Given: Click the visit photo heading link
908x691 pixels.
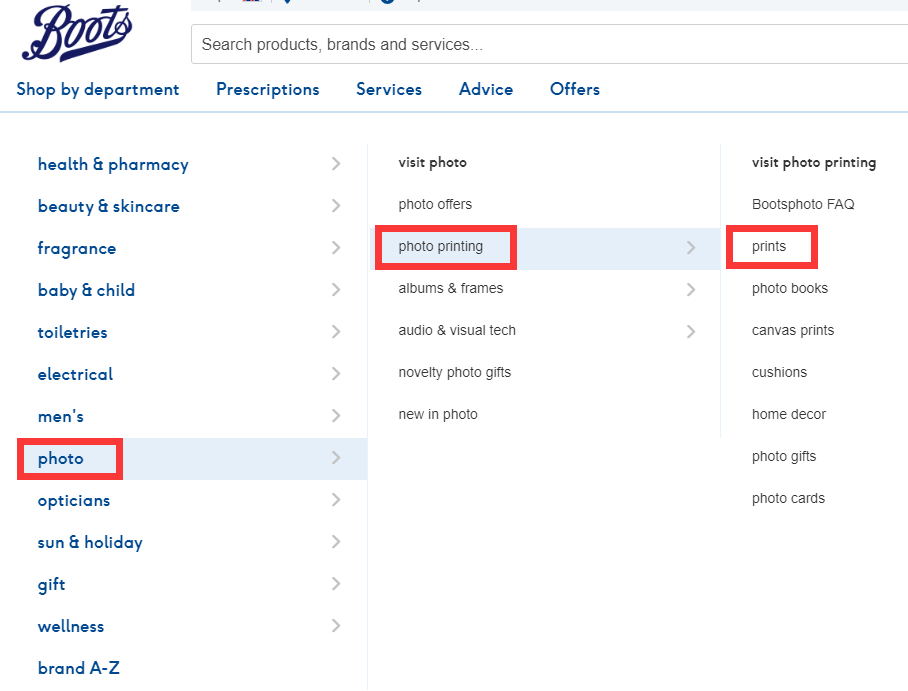Looking at the screenshot, I should pyautogui.click(x=432, y=162).
